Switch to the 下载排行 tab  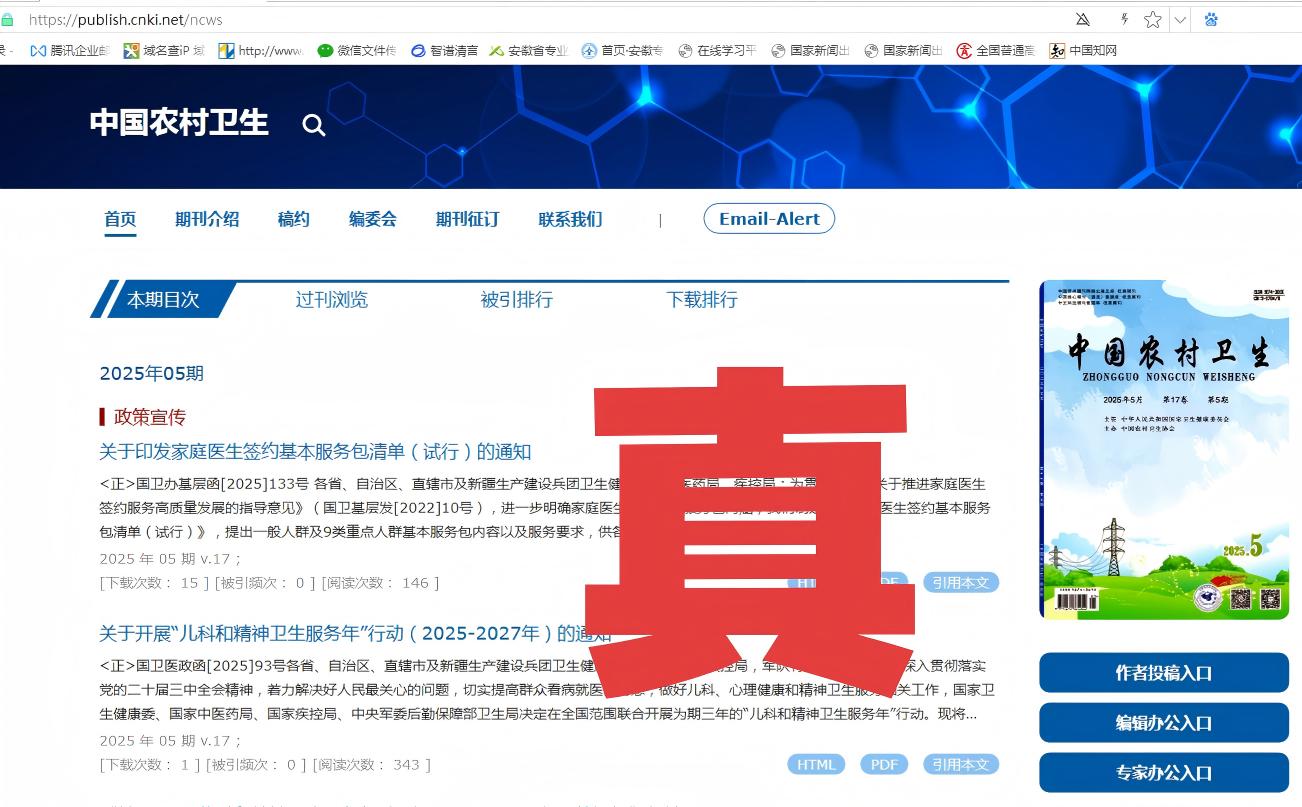click(702, 300)
